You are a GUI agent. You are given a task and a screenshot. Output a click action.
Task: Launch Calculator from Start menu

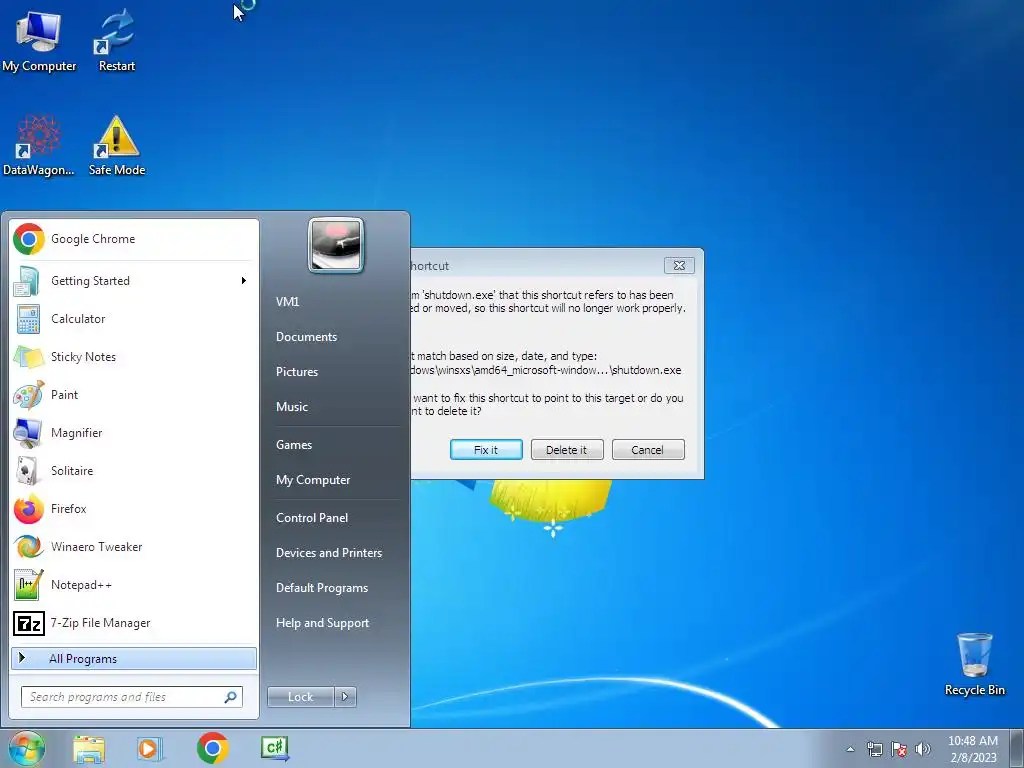tap(135, 319)
